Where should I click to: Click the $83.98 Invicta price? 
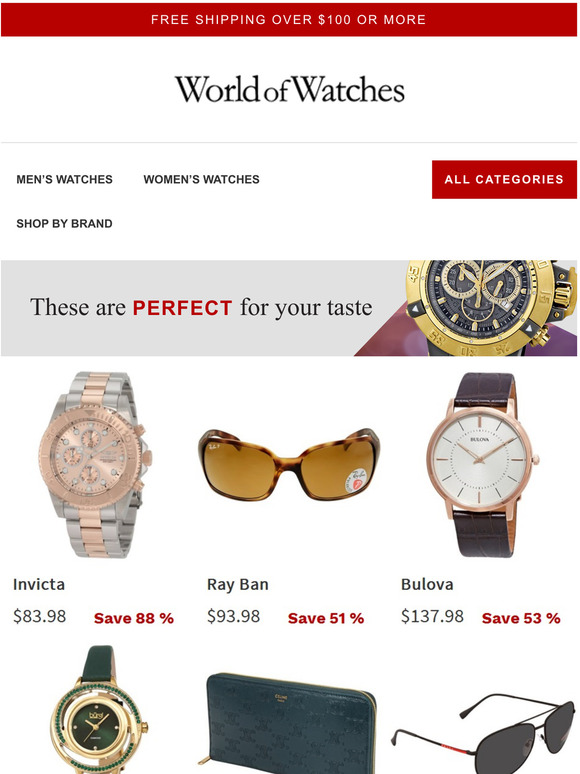[39, 617]
